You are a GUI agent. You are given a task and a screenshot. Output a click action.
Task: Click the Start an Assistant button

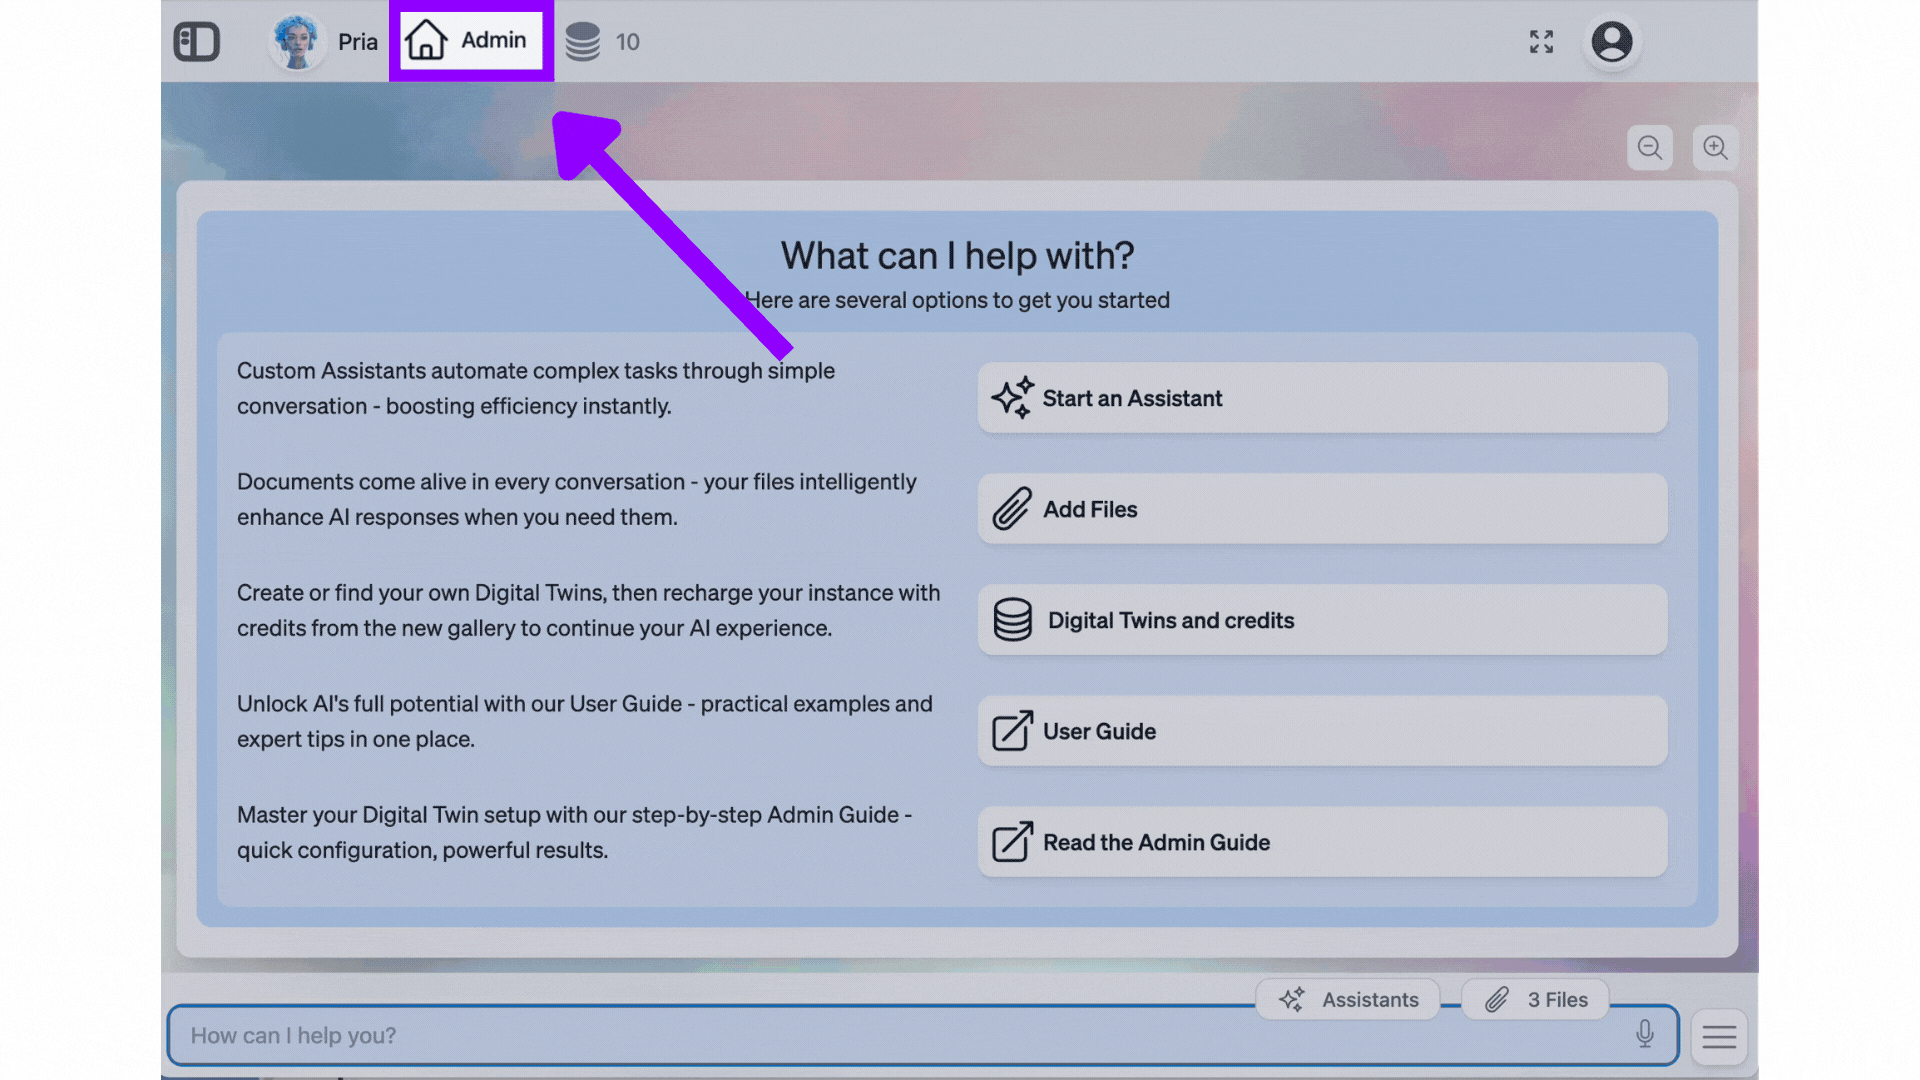pos(1322,398)
